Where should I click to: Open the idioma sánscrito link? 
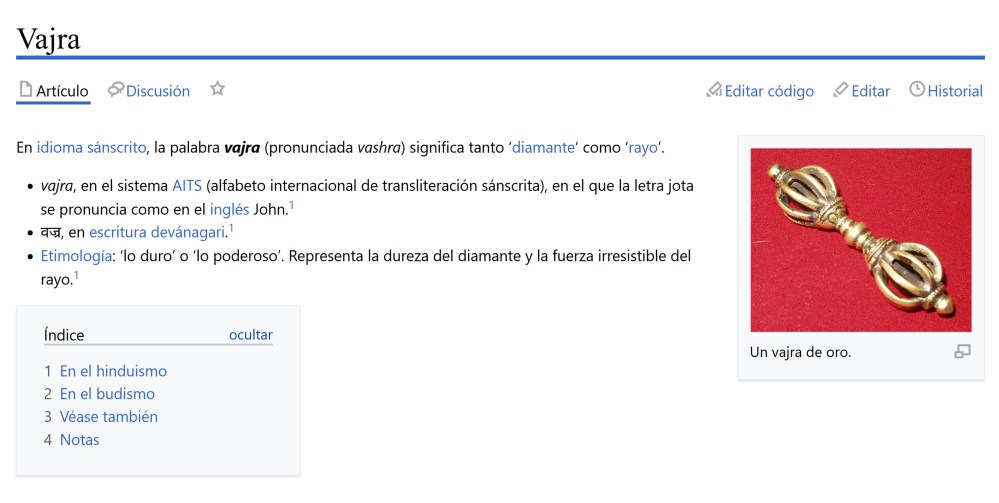click(x=92, y=148)
